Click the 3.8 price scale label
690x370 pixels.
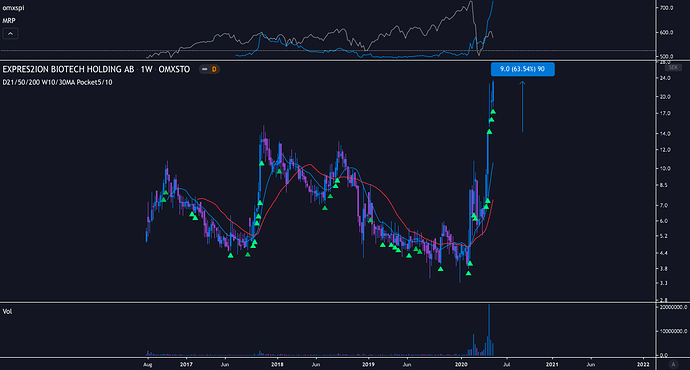point(664,268)
